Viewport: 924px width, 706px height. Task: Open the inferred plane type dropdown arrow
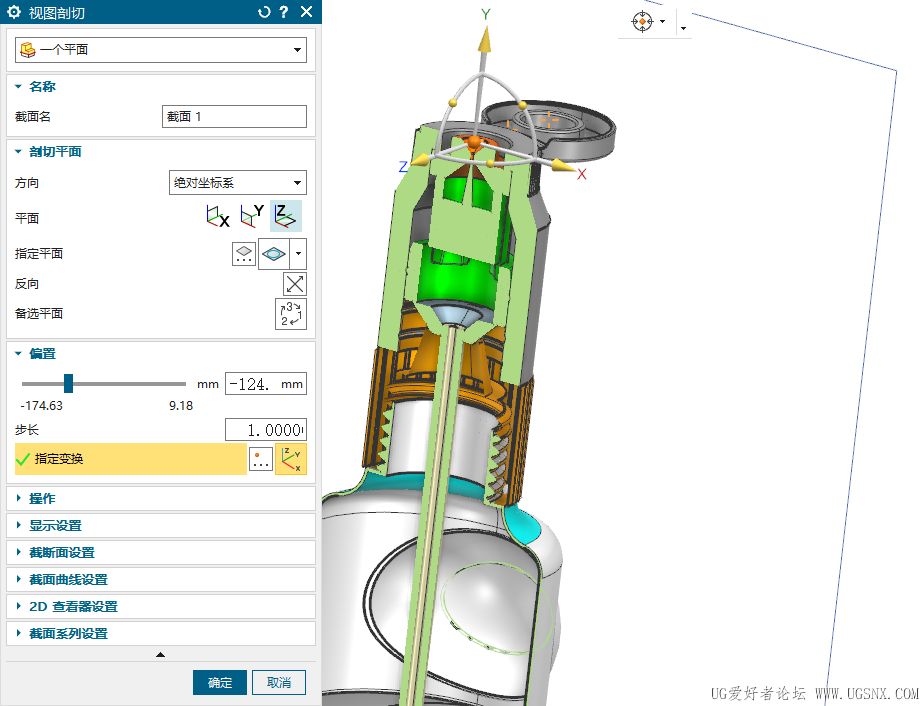tap(298, 254)
